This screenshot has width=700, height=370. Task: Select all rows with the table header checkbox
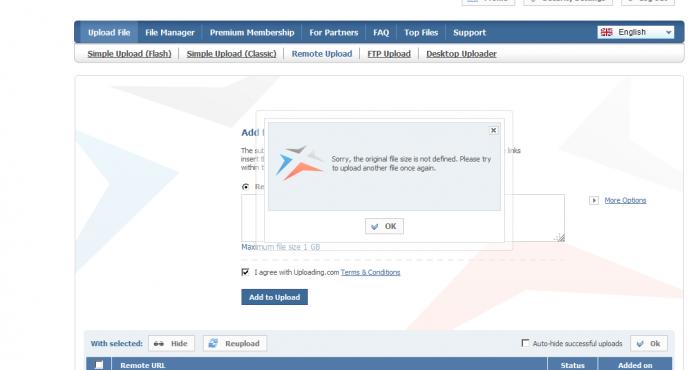click(x=99, y=365)
